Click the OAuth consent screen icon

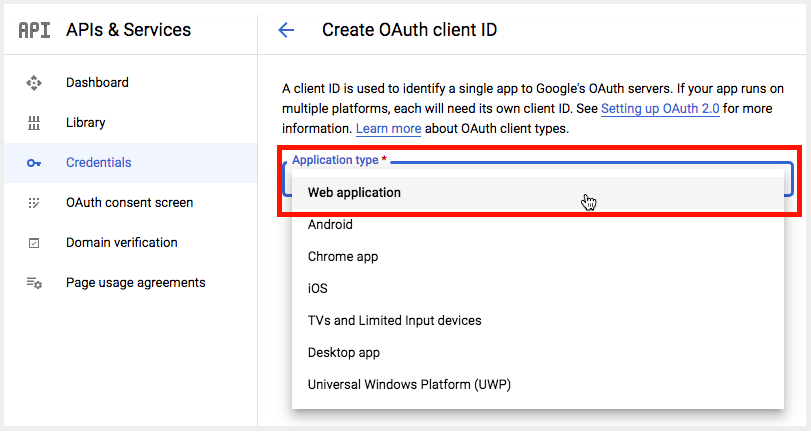point(34,203)
